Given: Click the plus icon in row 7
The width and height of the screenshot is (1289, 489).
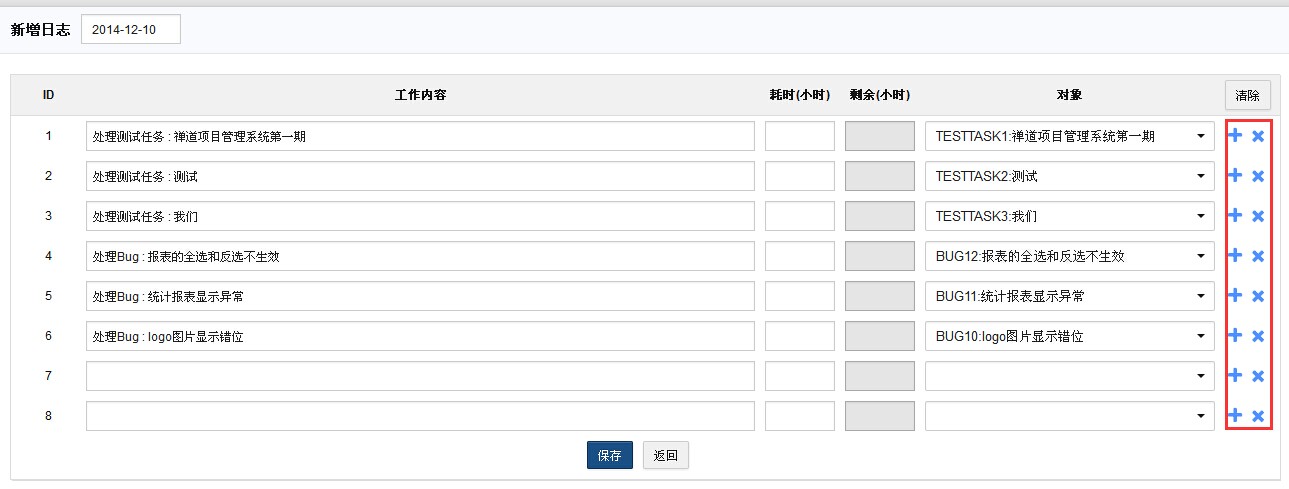Looking at the screenshot, I should coord(1235,376).
